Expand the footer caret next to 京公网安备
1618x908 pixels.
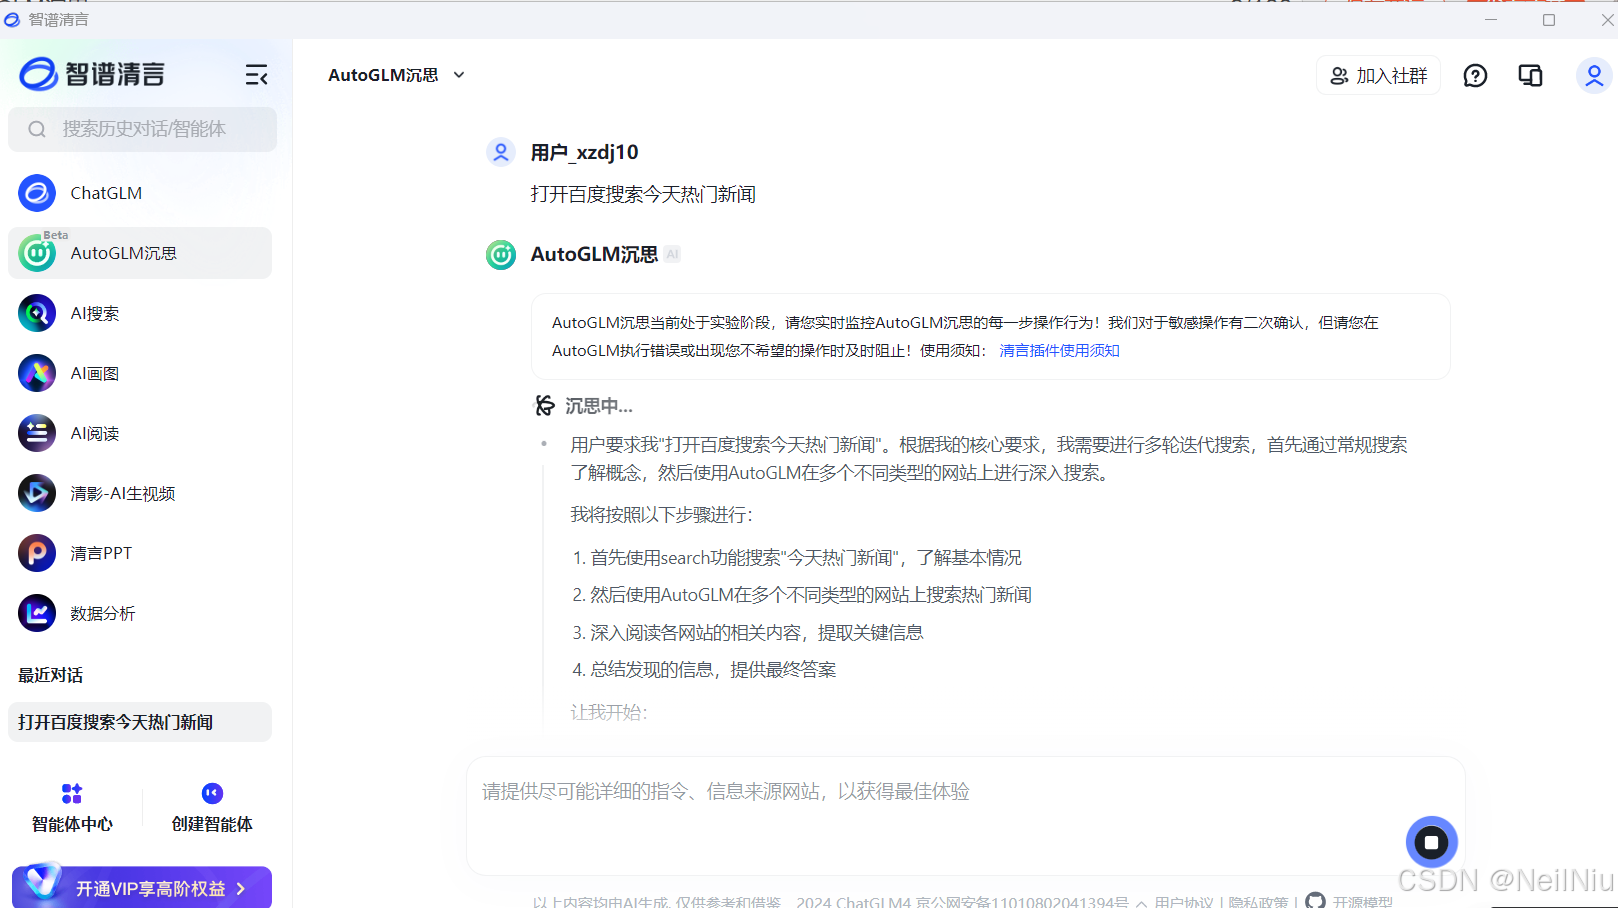coord(1141,903)
